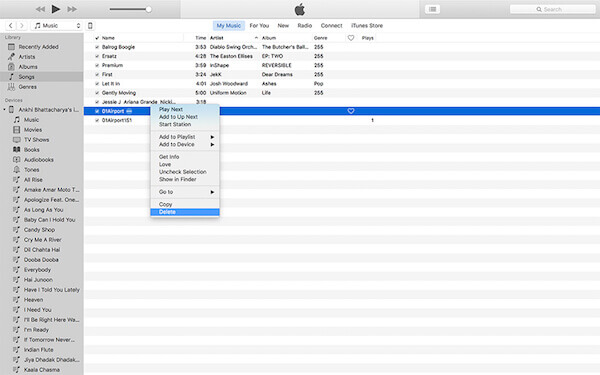Toggle the checkbox next to Premium
Image resolution: width=600 pixels, height=375 pixels.
[x=97, y=65]
